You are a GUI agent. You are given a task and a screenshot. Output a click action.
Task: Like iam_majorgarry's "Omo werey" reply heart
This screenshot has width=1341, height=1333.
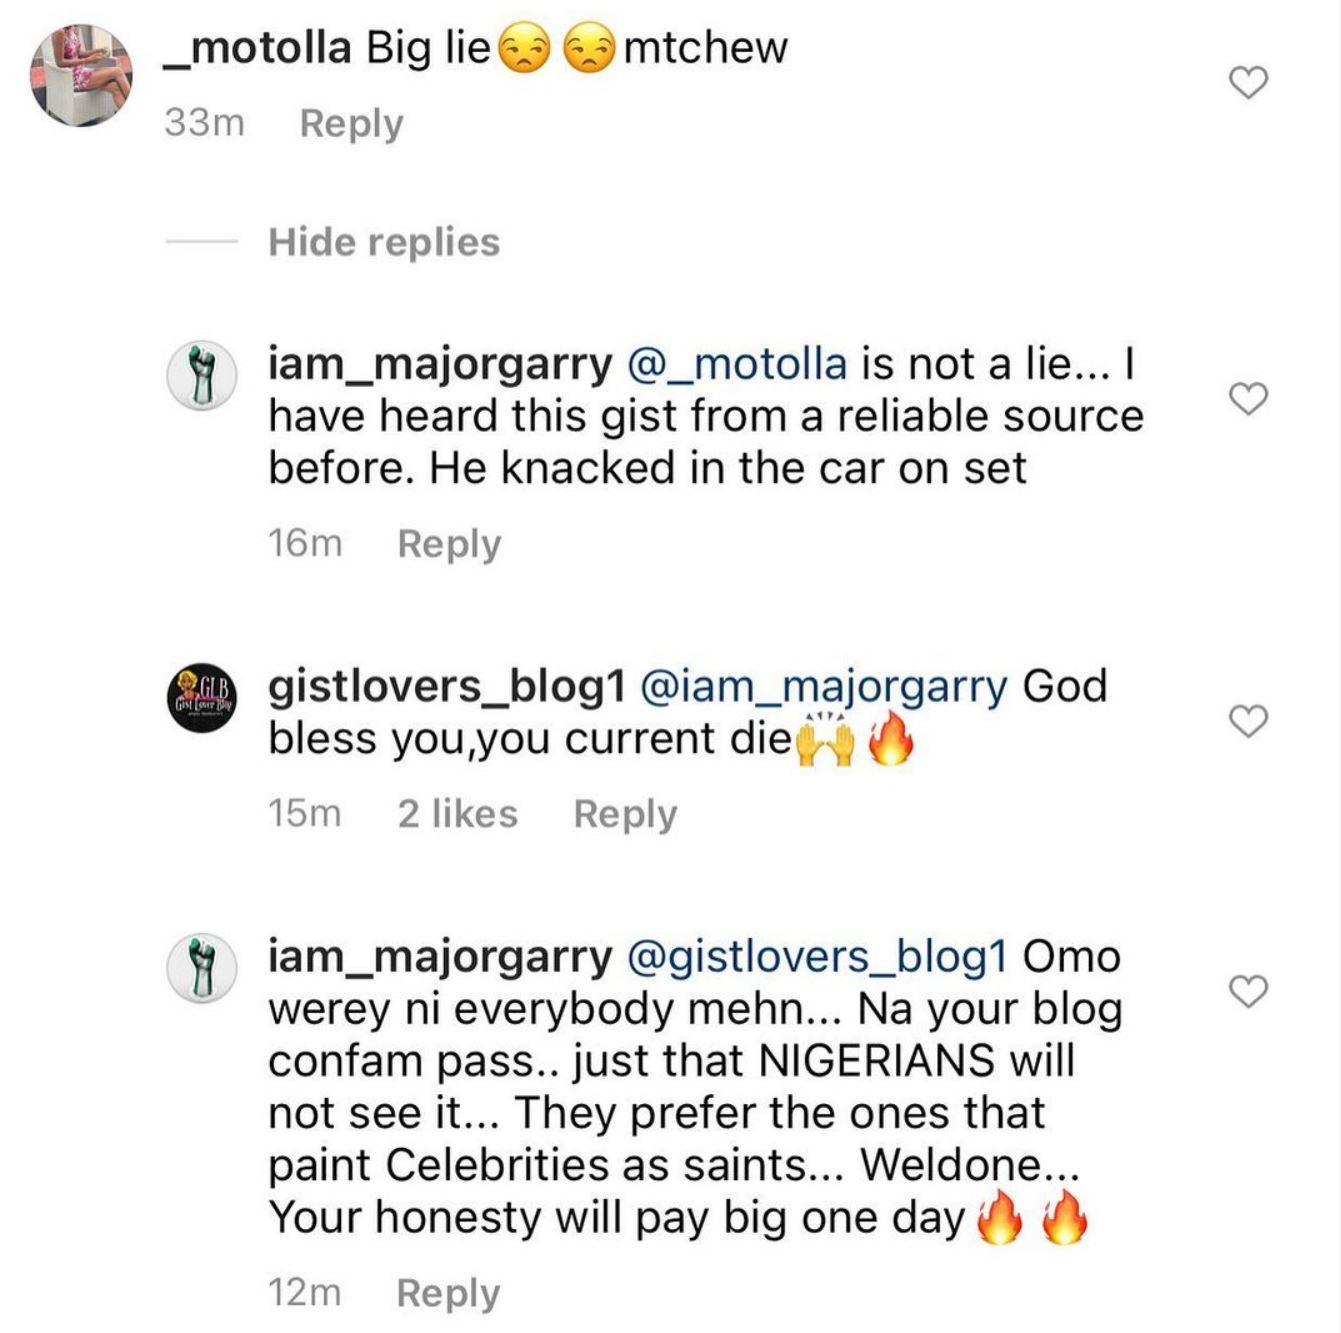tap(1248, 990)
